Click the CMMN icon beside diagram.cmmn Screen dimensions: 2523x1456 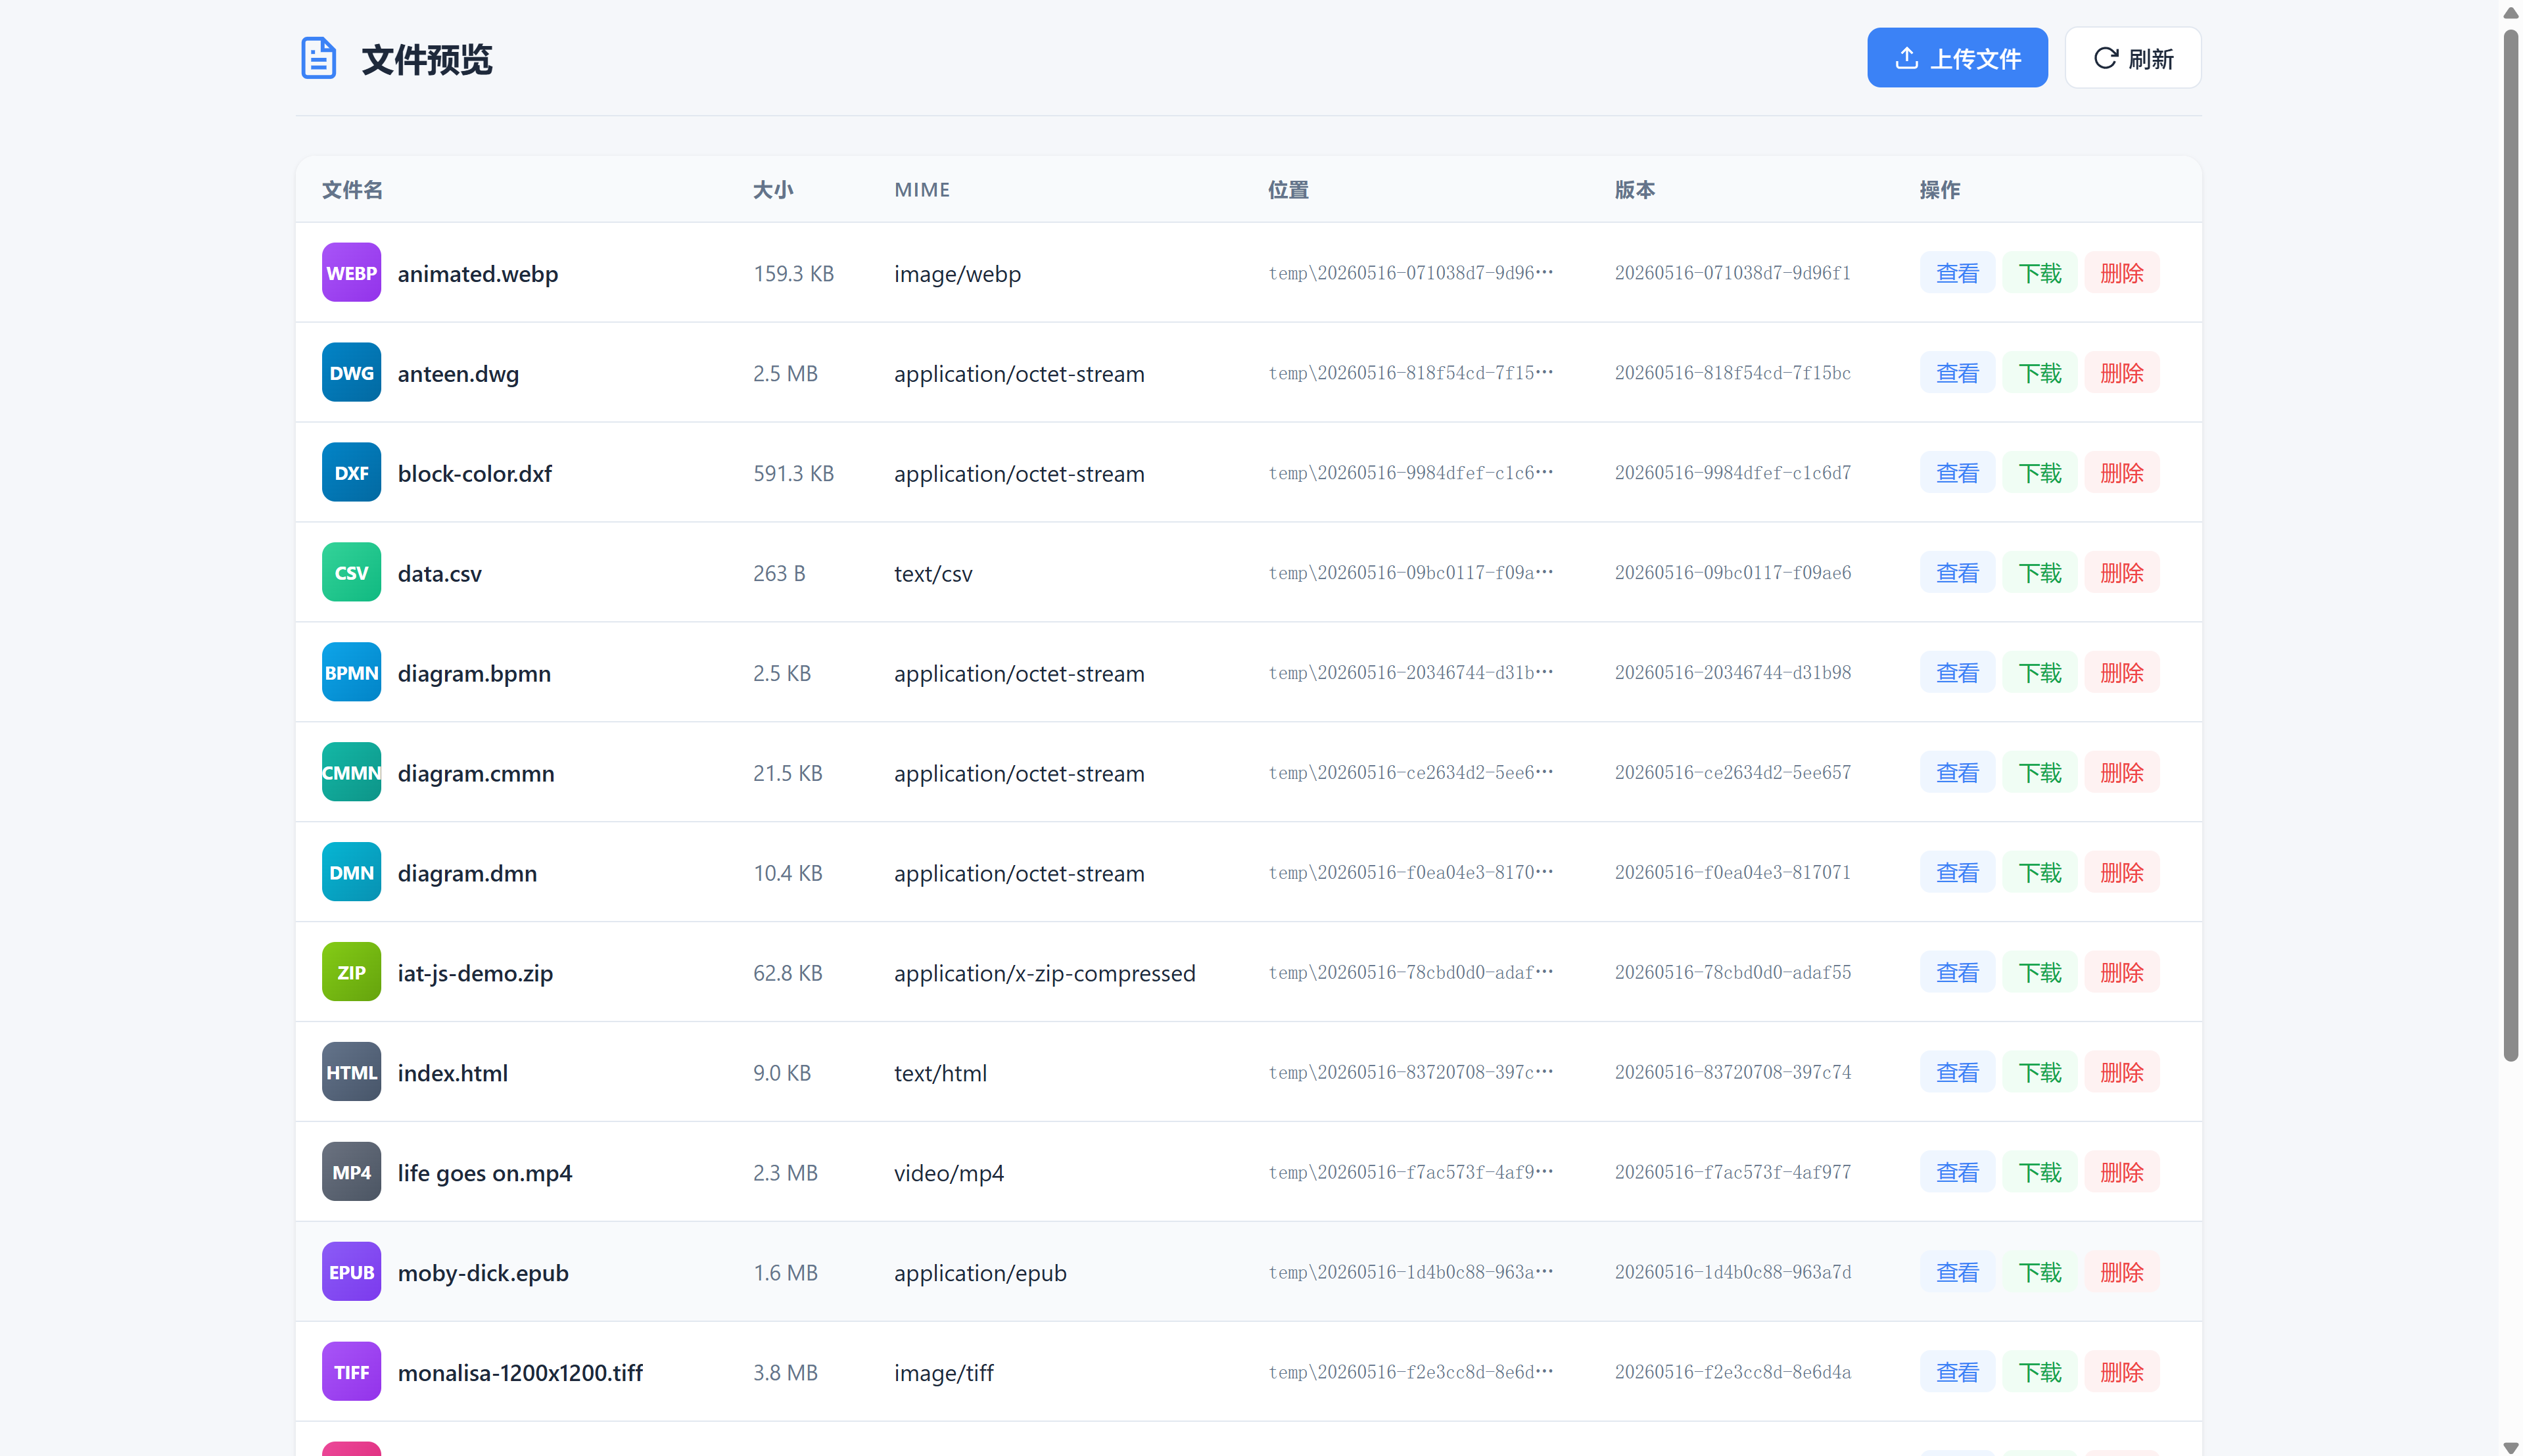(351, 772)
